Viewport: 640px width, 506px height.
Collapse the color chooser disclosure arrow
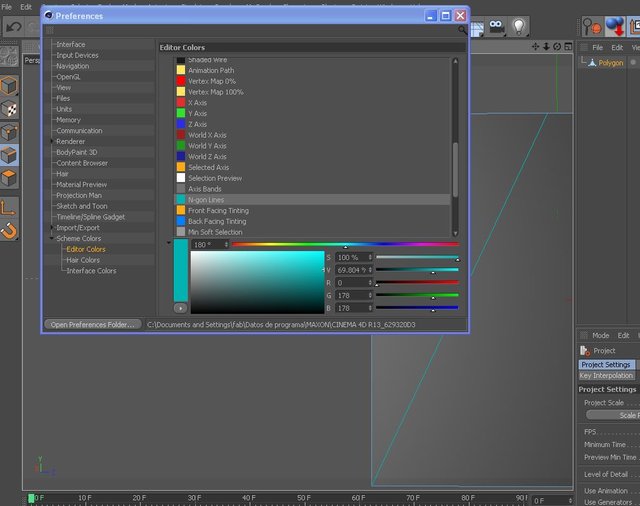(169, 243)
